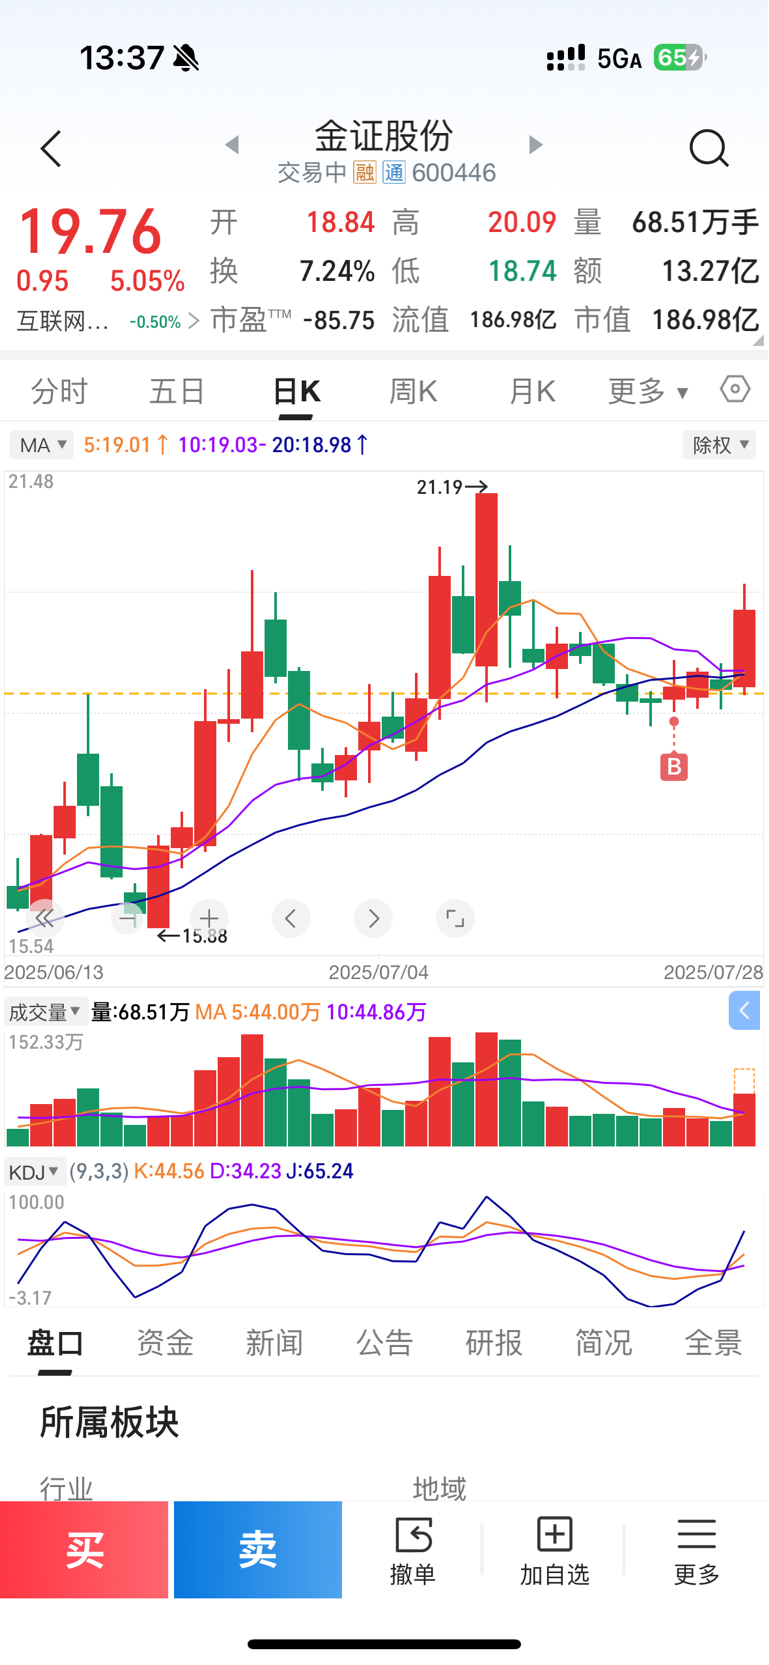Open the search magnifier icon
Viewport: 769px width, 1665px height.
click(709, 148)
